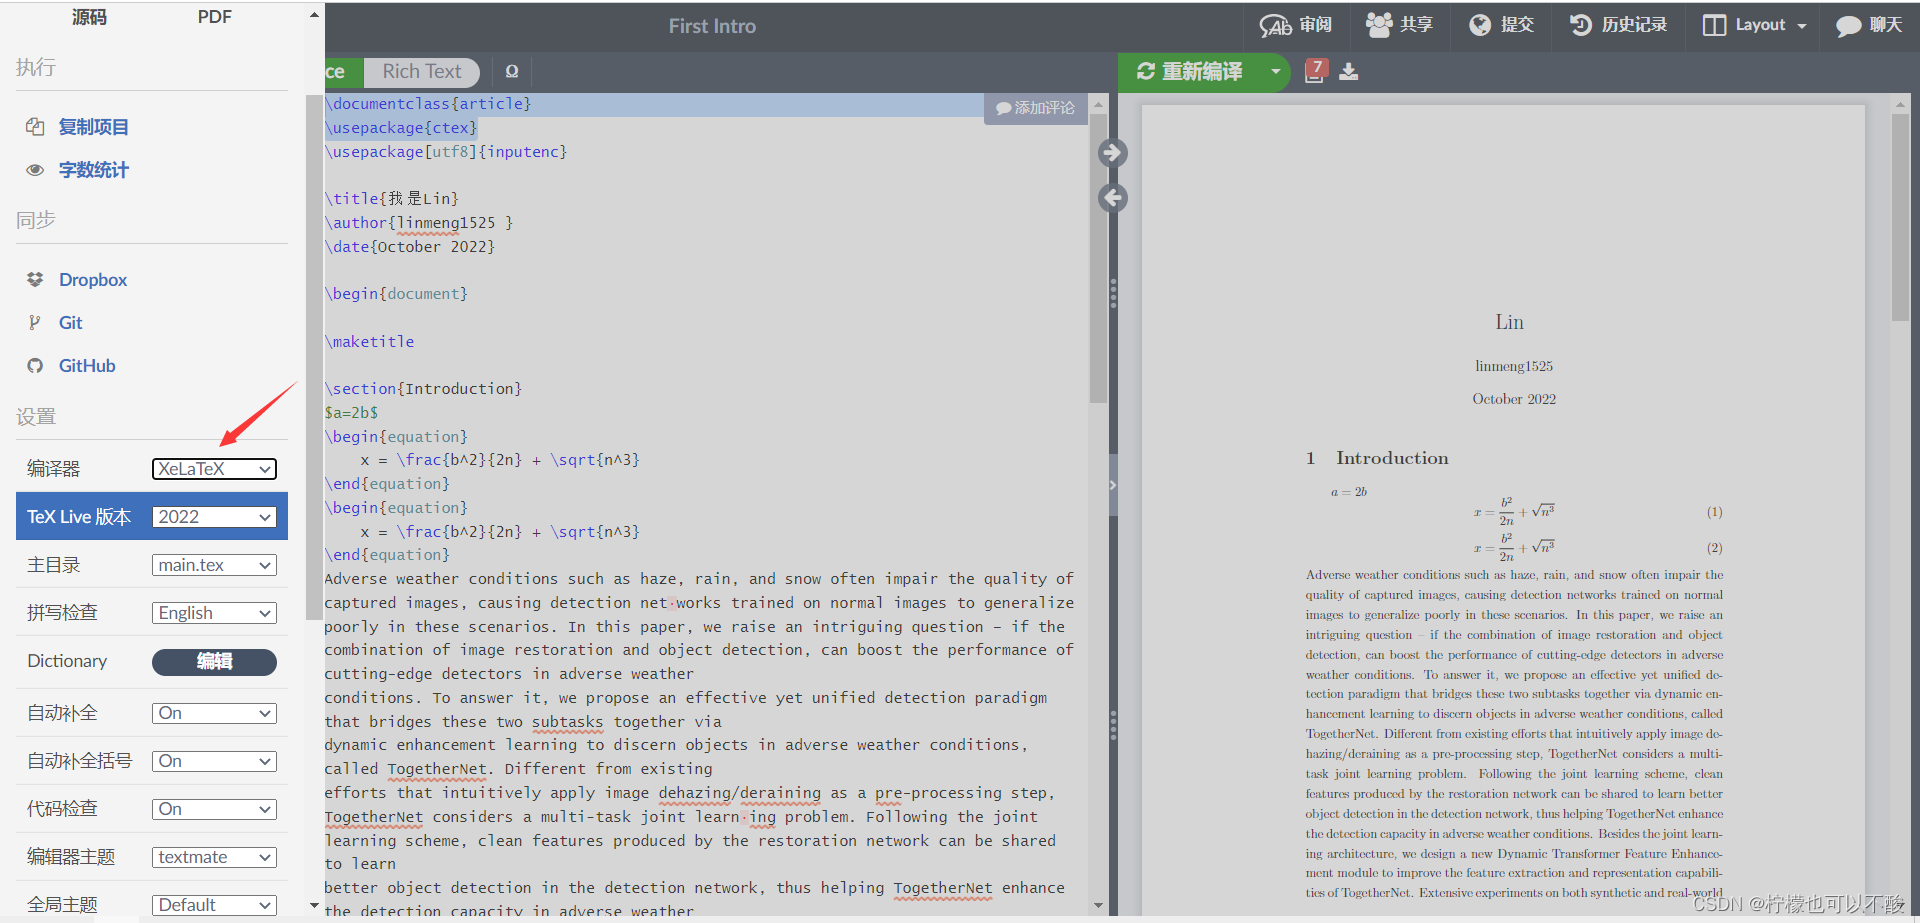
Task: Click the 1 Introduction heading in PDF
Action: [1377, 458]
